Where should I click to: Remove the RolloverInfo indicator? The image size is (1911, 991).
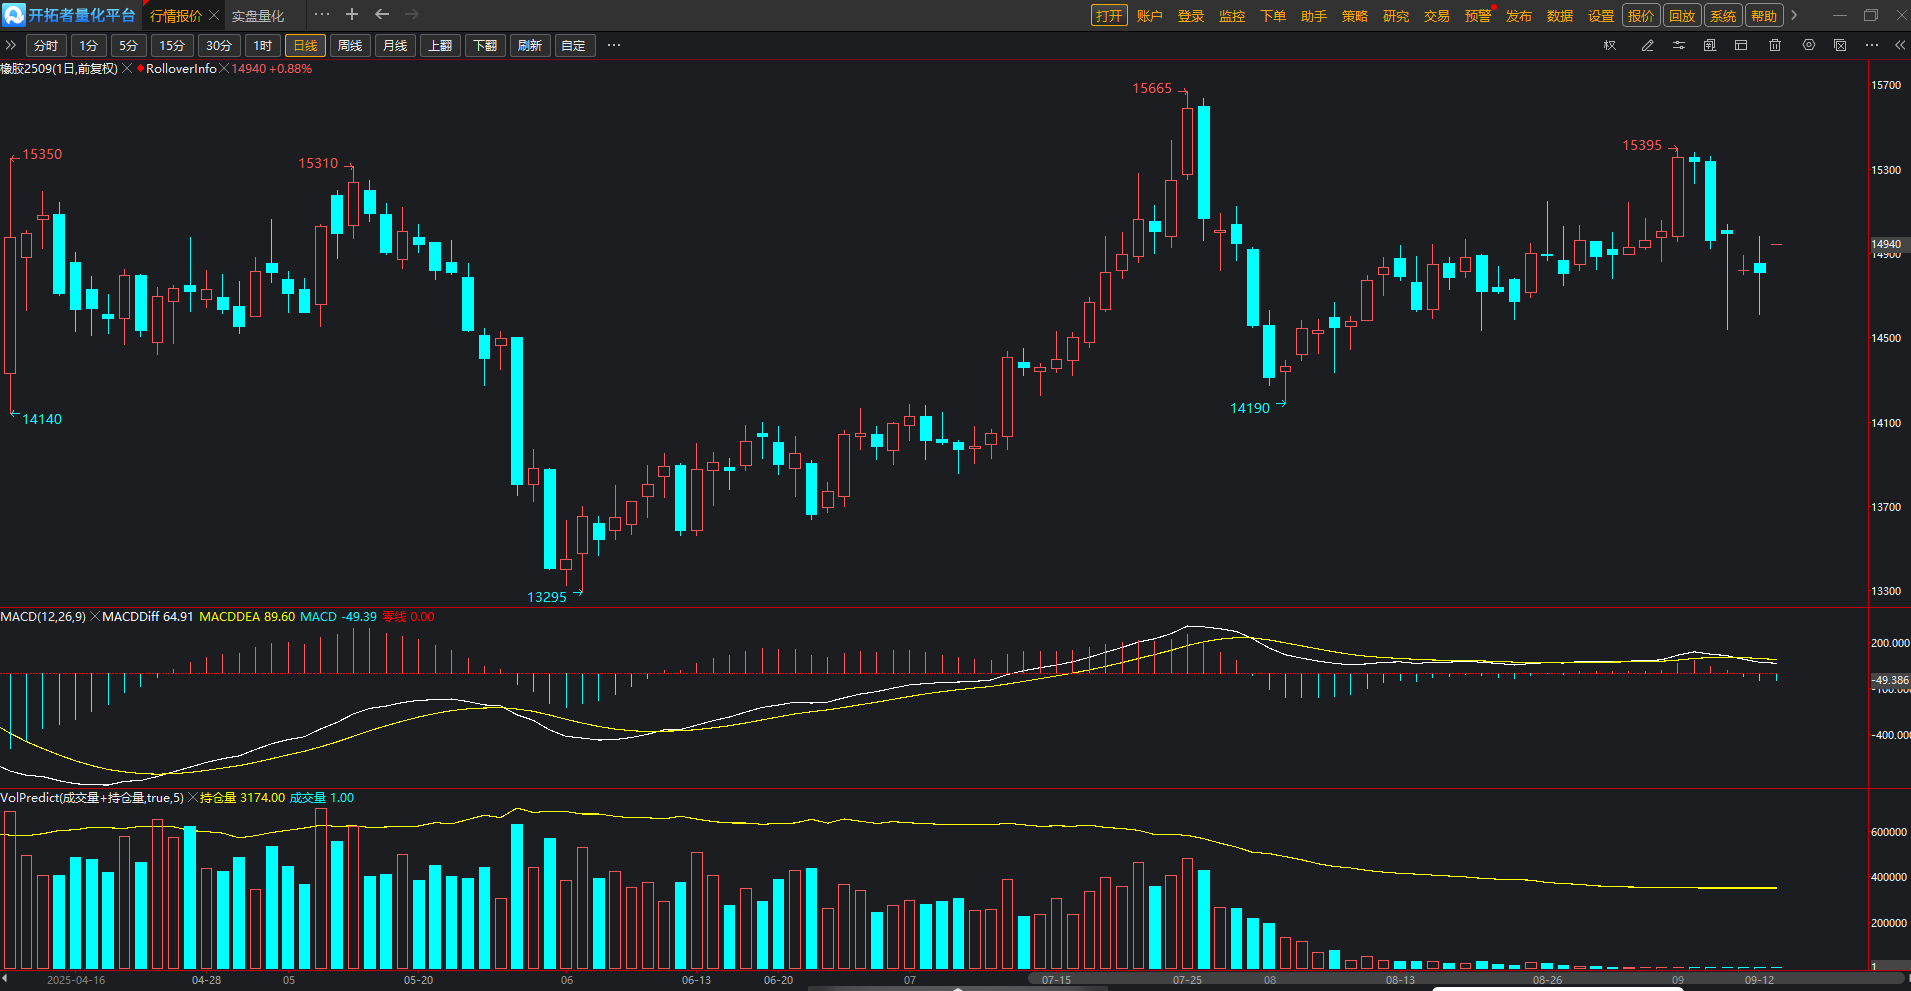pyautogui.click(x=224, y=69)
